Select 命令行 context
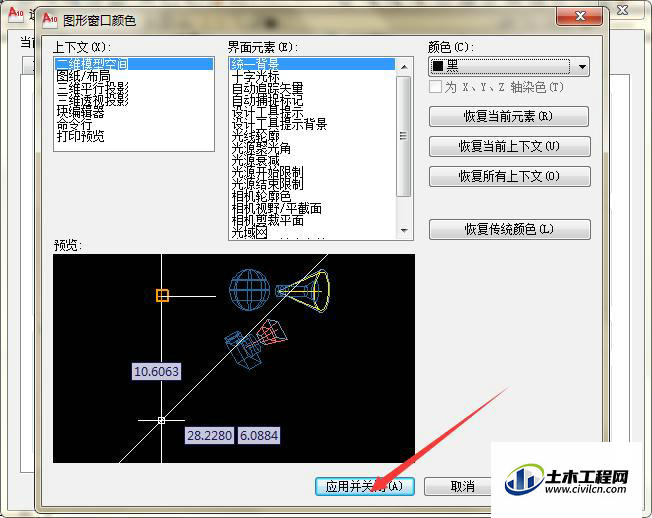 (x=74, y=124)
